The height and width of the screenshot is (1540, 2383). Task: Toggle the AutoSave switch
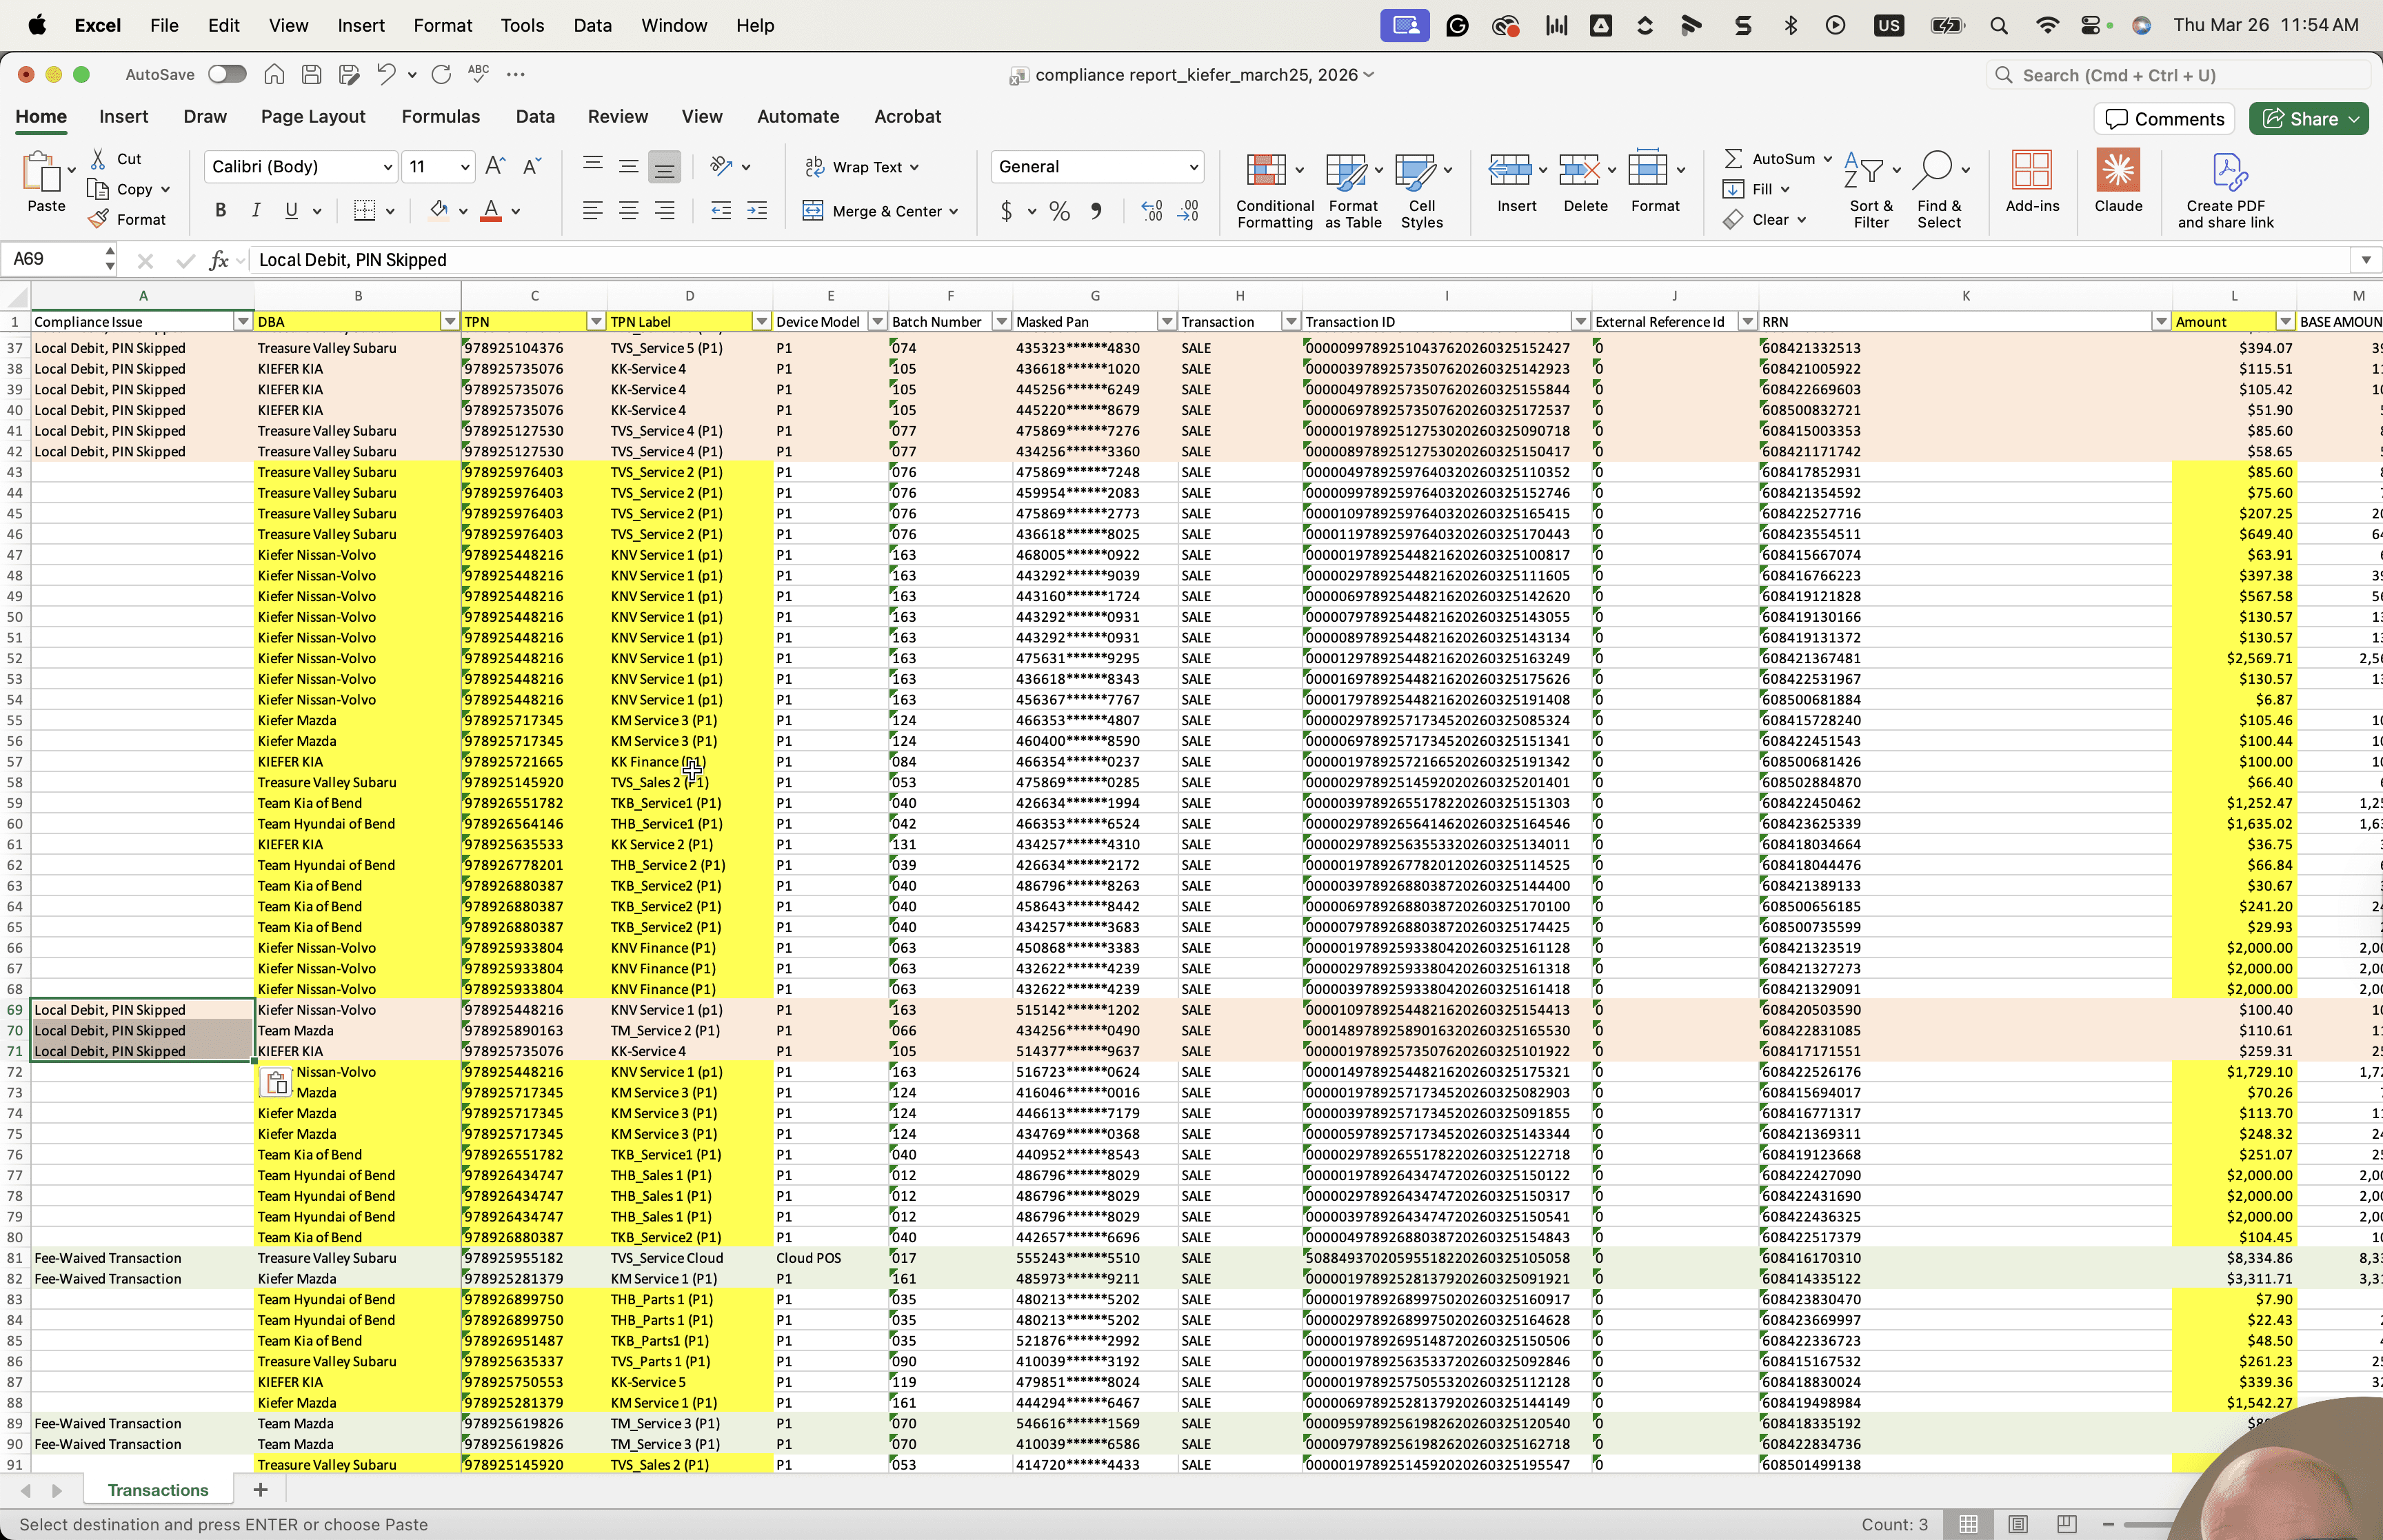[227, 74]
